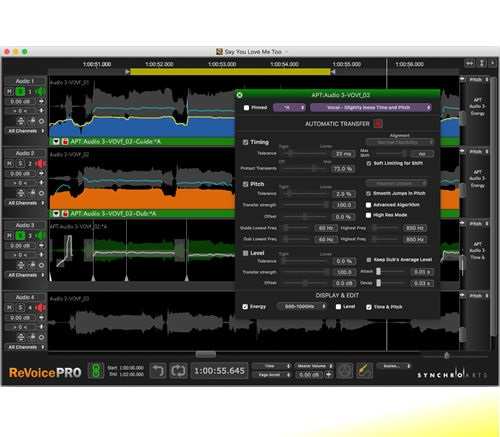The width and height of the screenshot is (500, 437).
Task: Click the yellow playback range bar
Action: pyautogui.click(x=230, y=72)
